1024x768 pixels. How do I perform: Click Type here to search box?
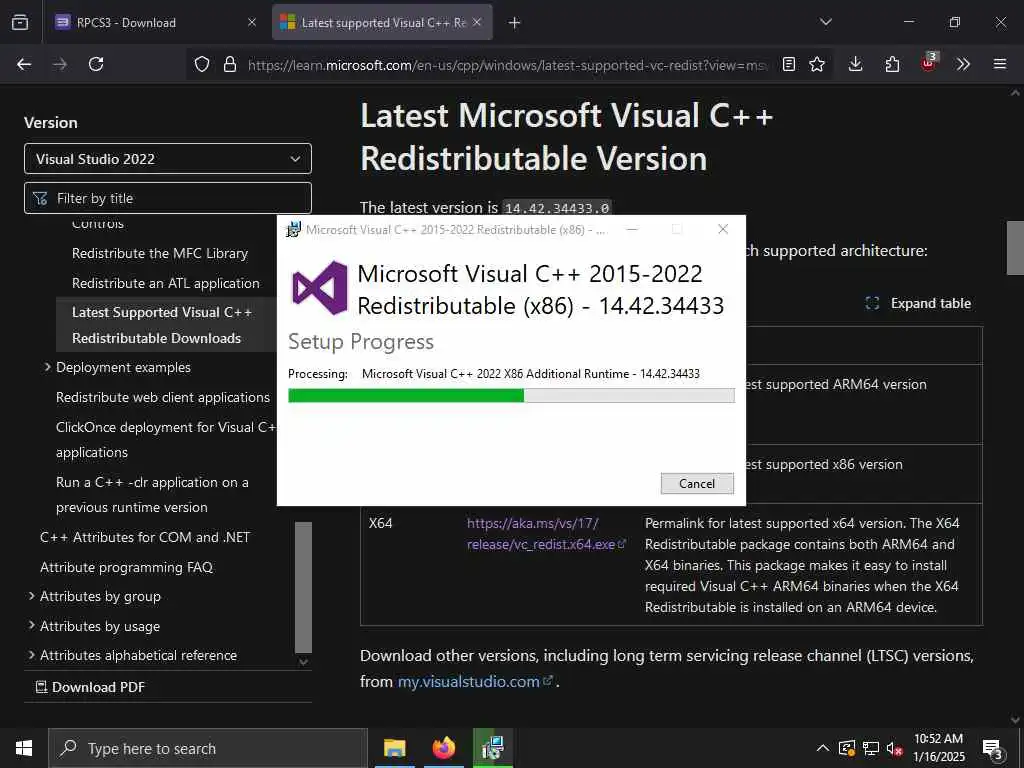click(208, 748)
